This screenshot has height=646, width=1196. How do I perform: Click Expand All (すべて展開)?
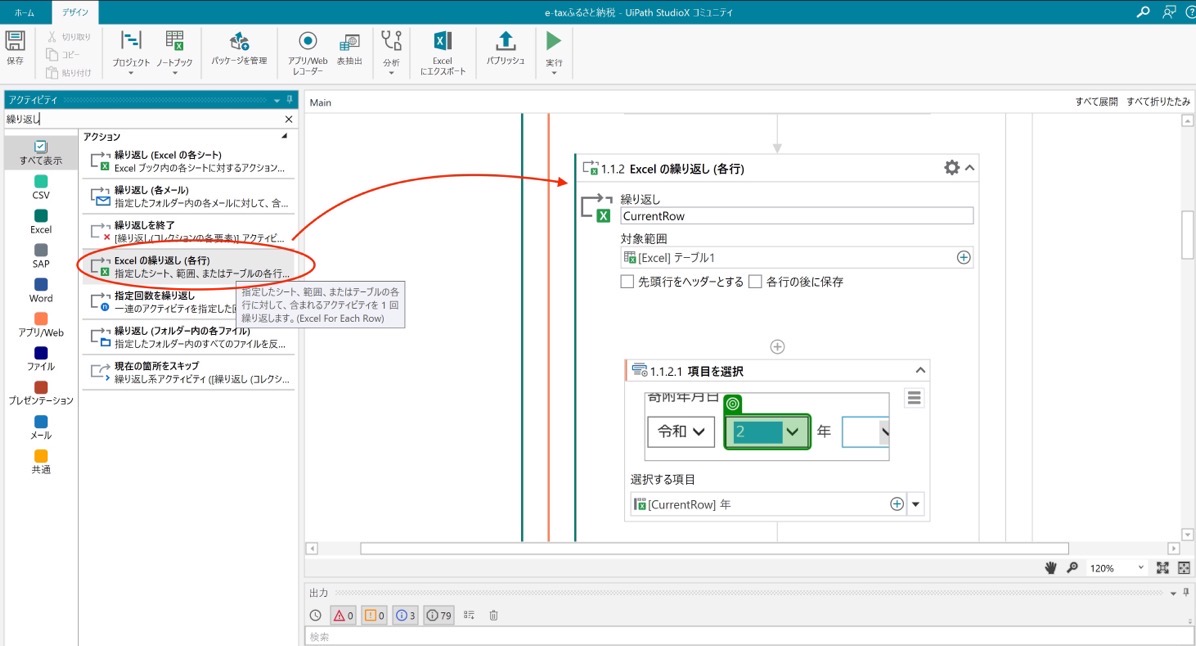pos(1096,101)
